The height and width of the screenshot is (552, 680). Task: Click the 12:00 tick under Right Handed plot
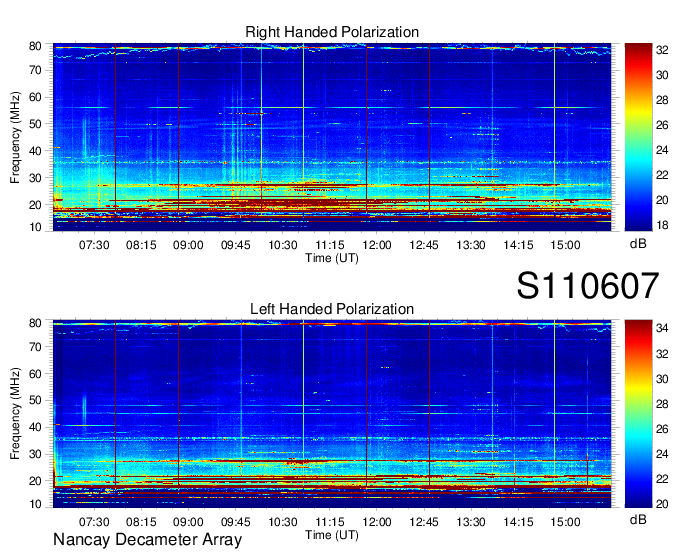377,245
